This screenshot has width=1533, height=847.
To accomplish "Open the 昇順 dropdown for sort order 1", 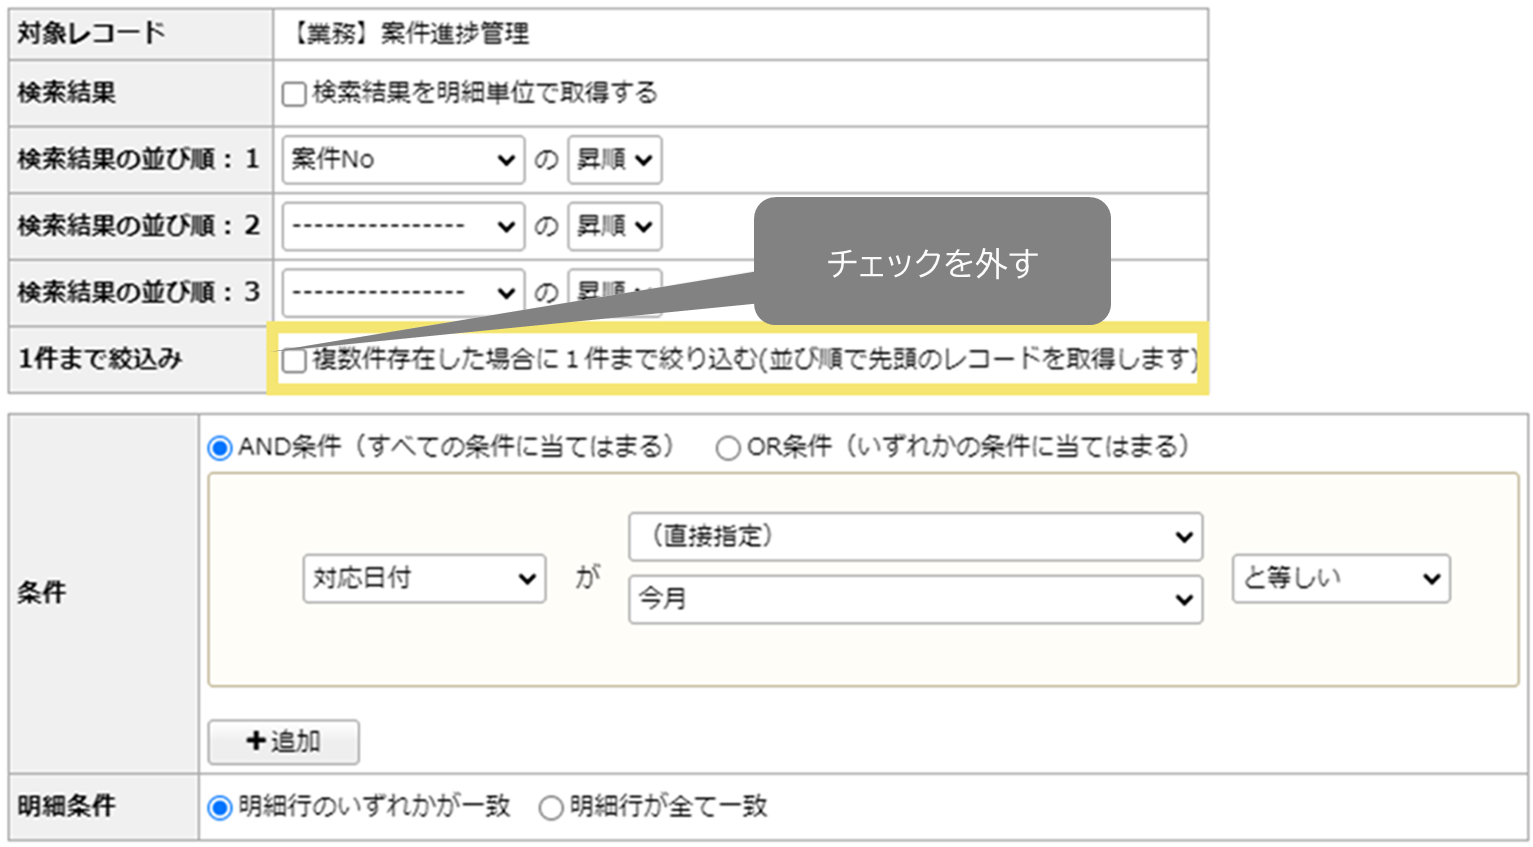I will 614,159.
